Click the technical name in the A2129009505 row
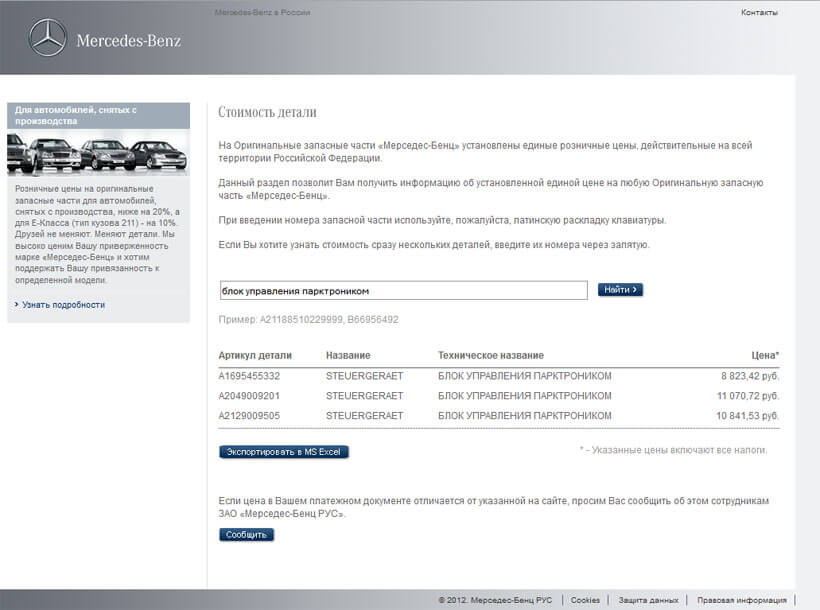The height and width of the screenshot is (610, 820). 525,415
